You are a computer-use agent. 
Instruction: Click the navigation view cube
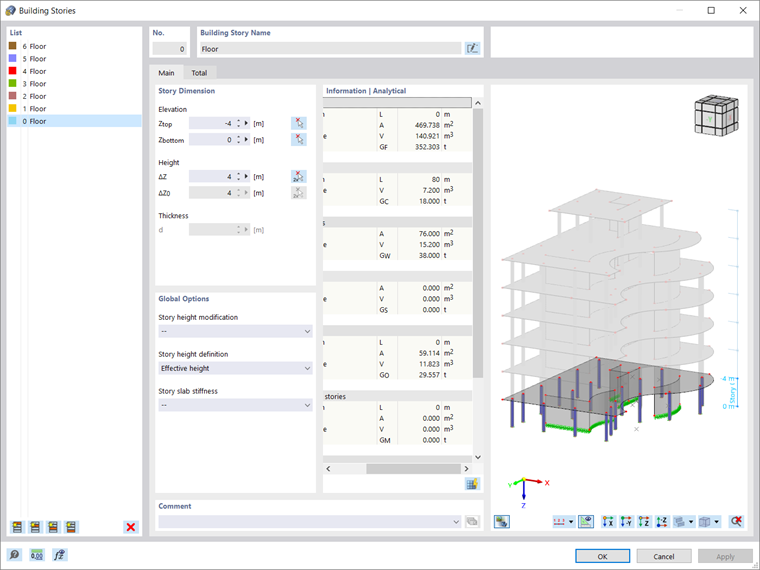tap(716, 115)
